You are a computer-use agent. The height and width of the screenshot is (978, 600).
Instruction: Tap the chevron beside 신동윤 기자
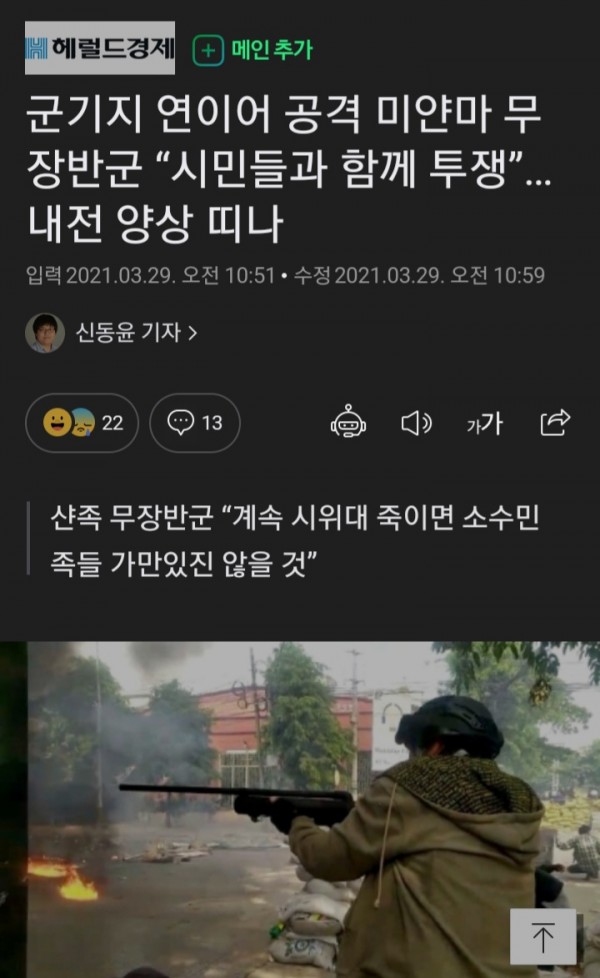click(x=193, y=334)
